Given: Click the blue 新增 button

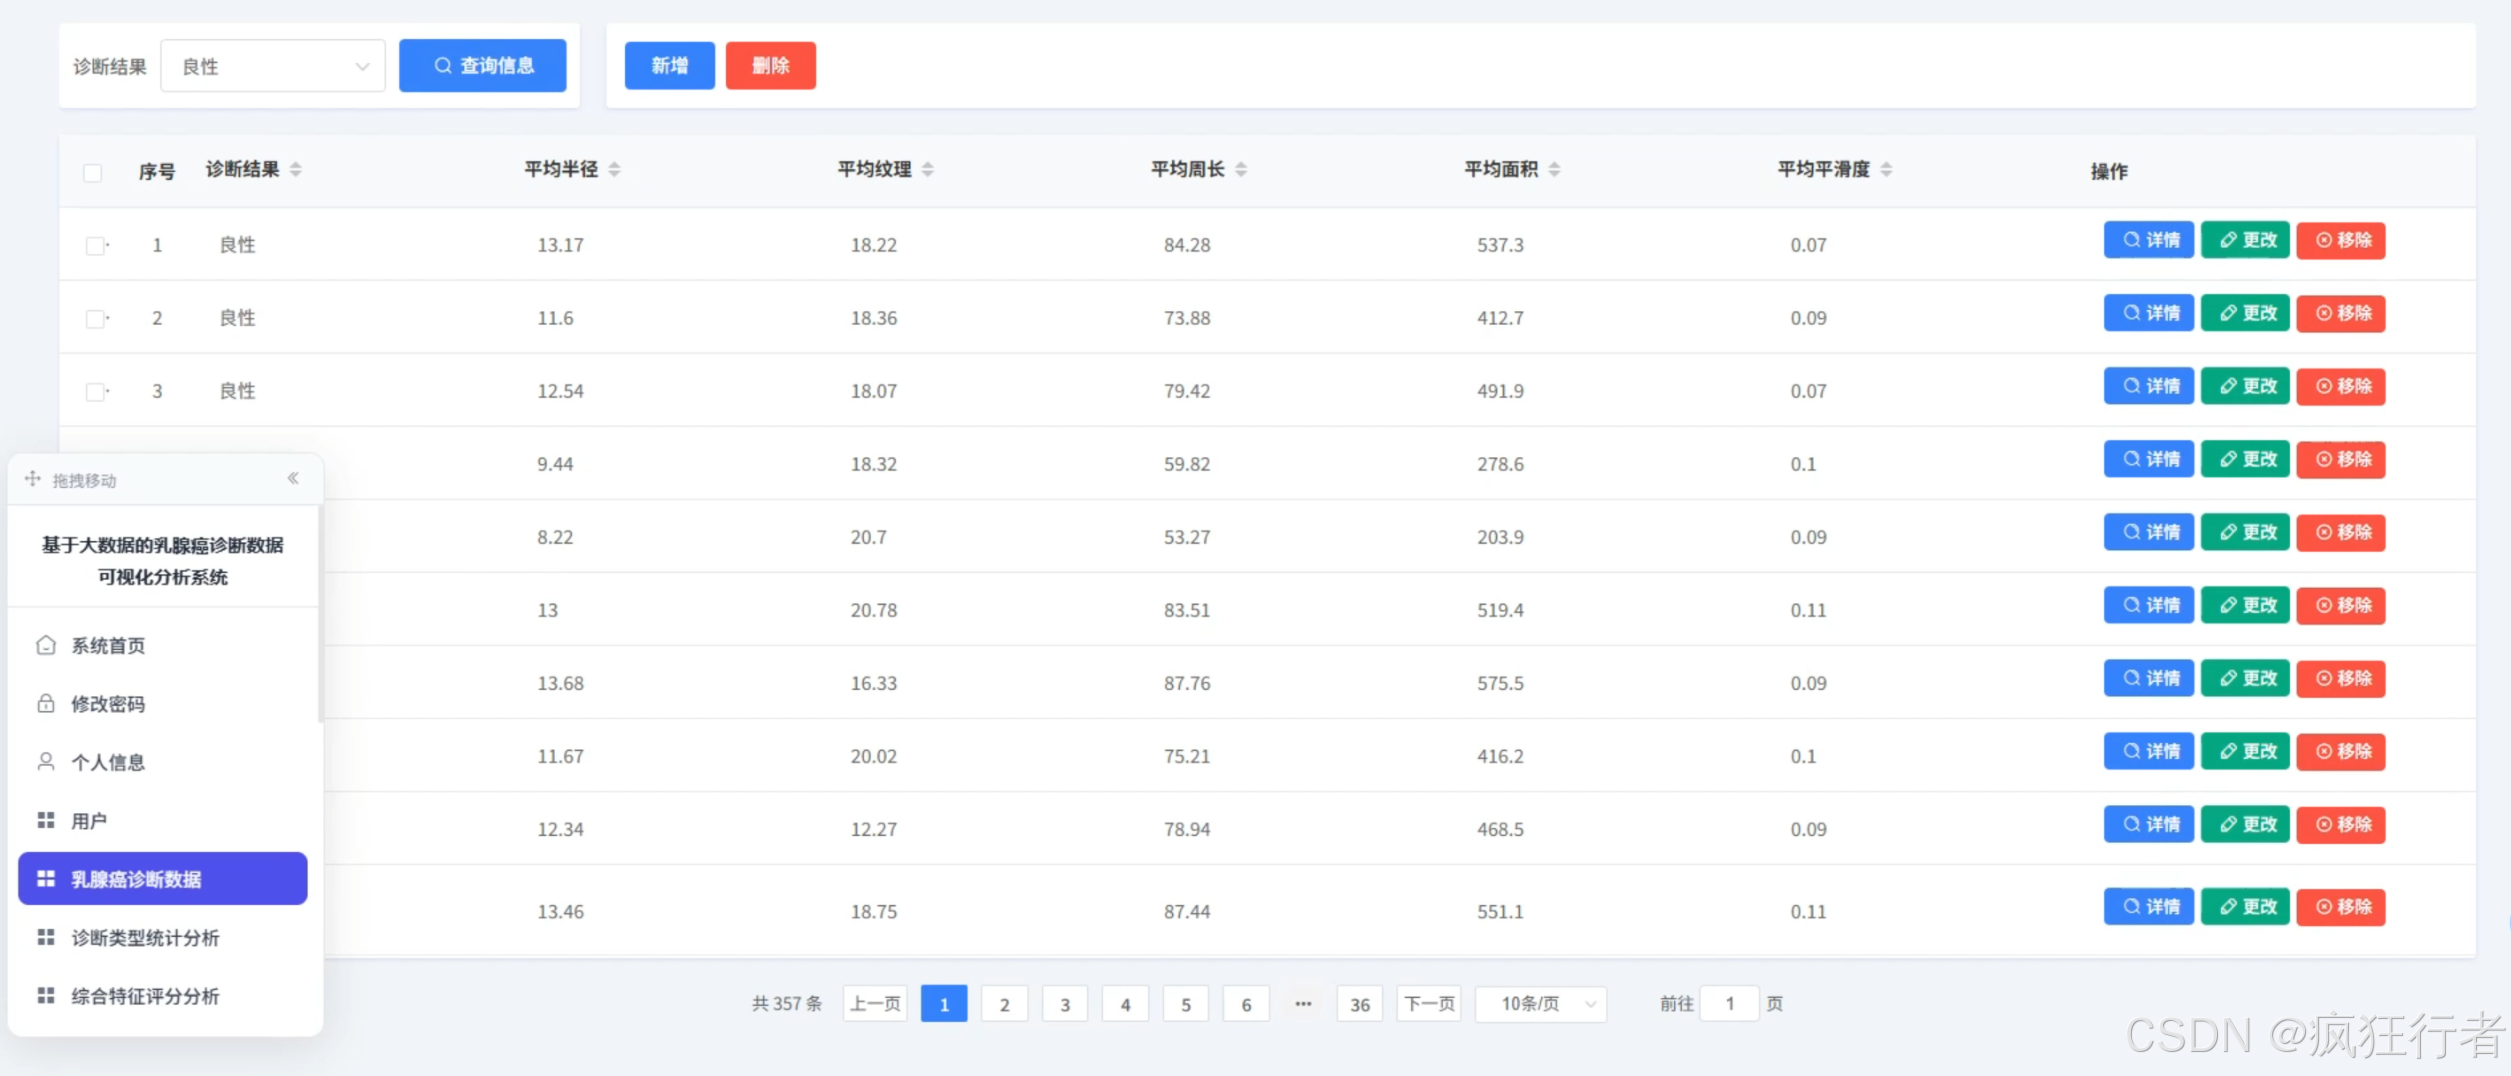Looking at the screenshot, I should 670,66.
